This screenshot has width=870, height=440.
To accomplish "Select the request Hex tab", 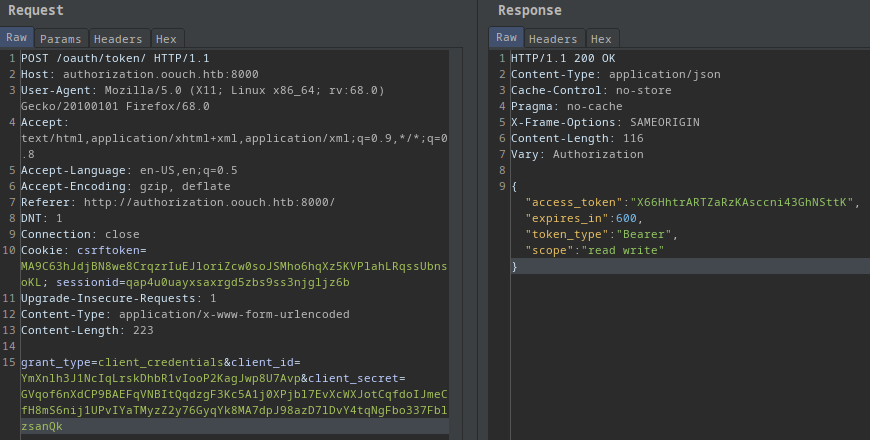I will [x=166, y=39].
